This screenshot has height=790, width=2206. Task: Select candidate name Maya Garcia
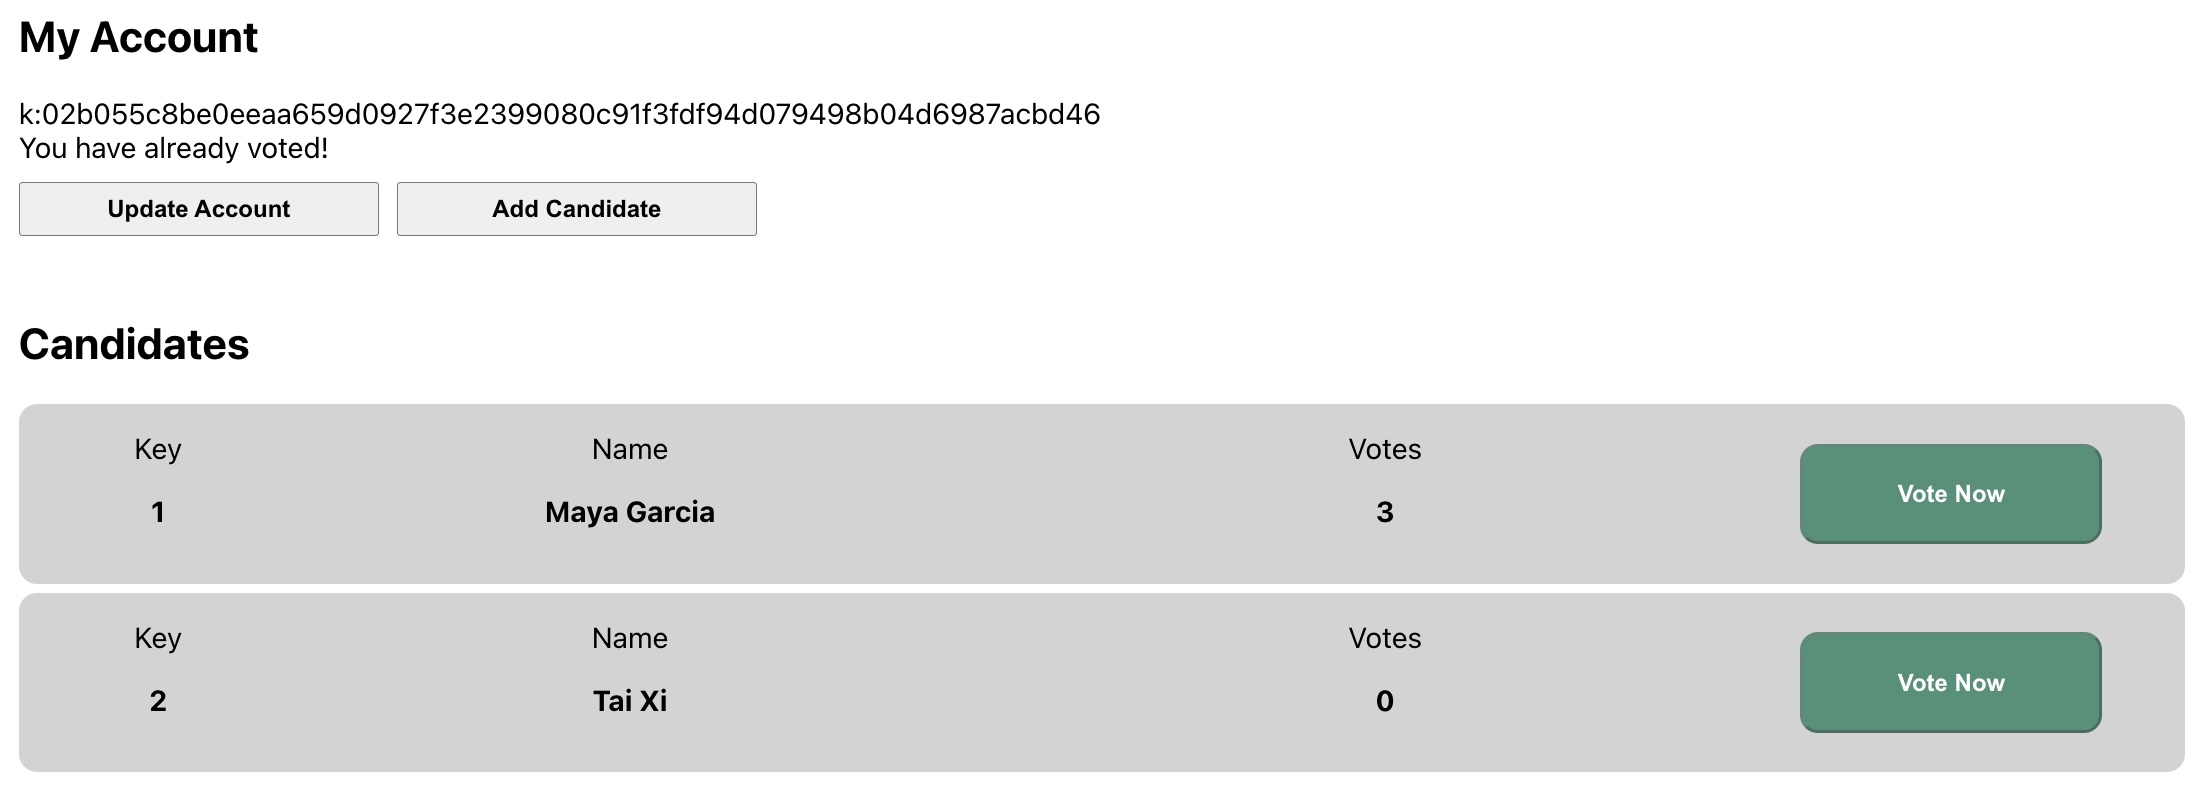[628, 511]
